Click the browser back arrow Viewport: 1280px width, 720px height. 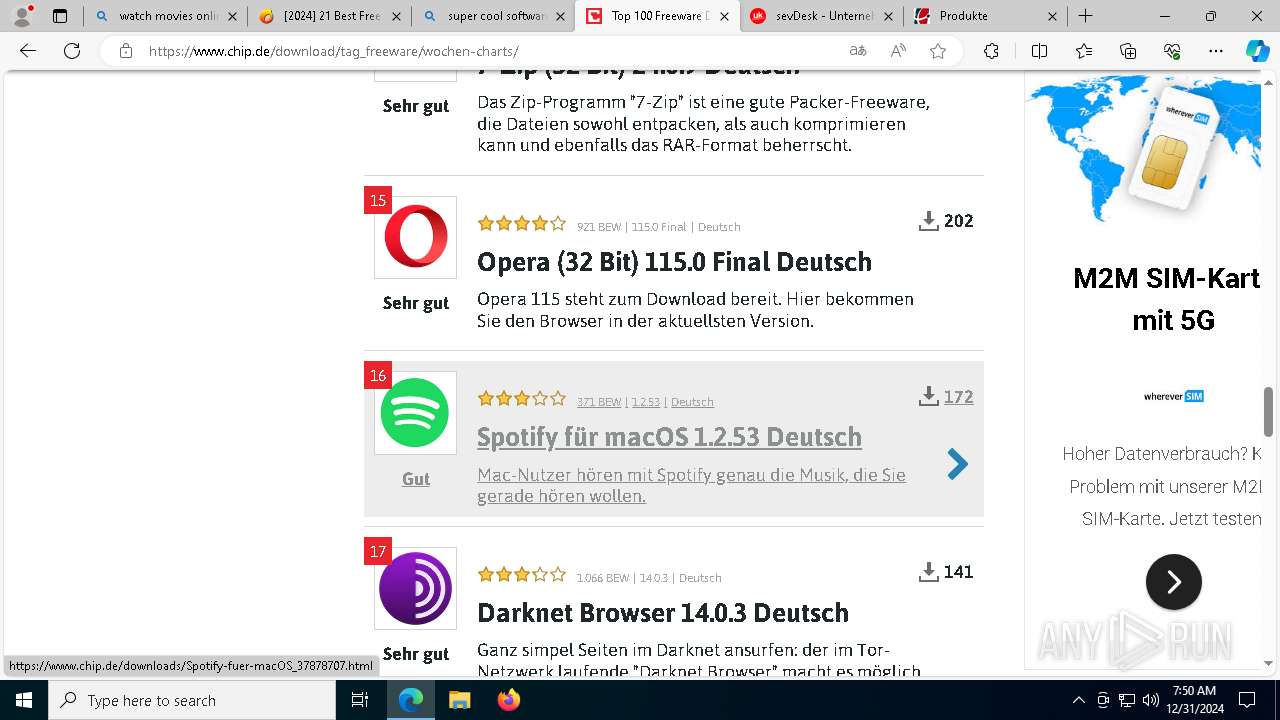28,51
